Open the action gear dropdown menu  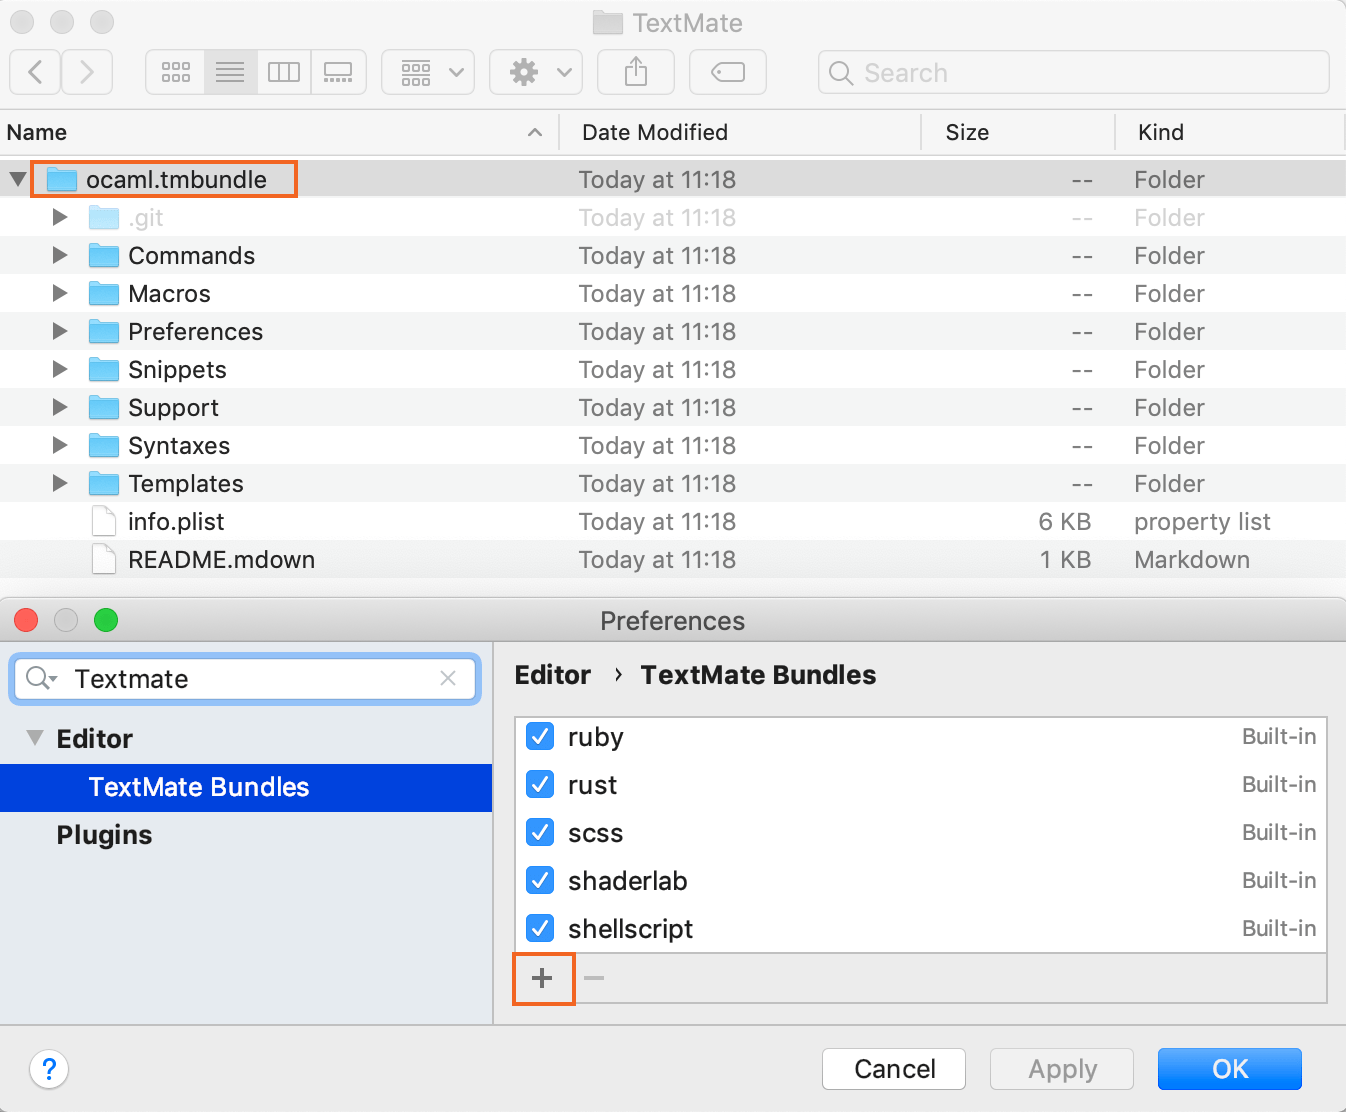[535, 71]
